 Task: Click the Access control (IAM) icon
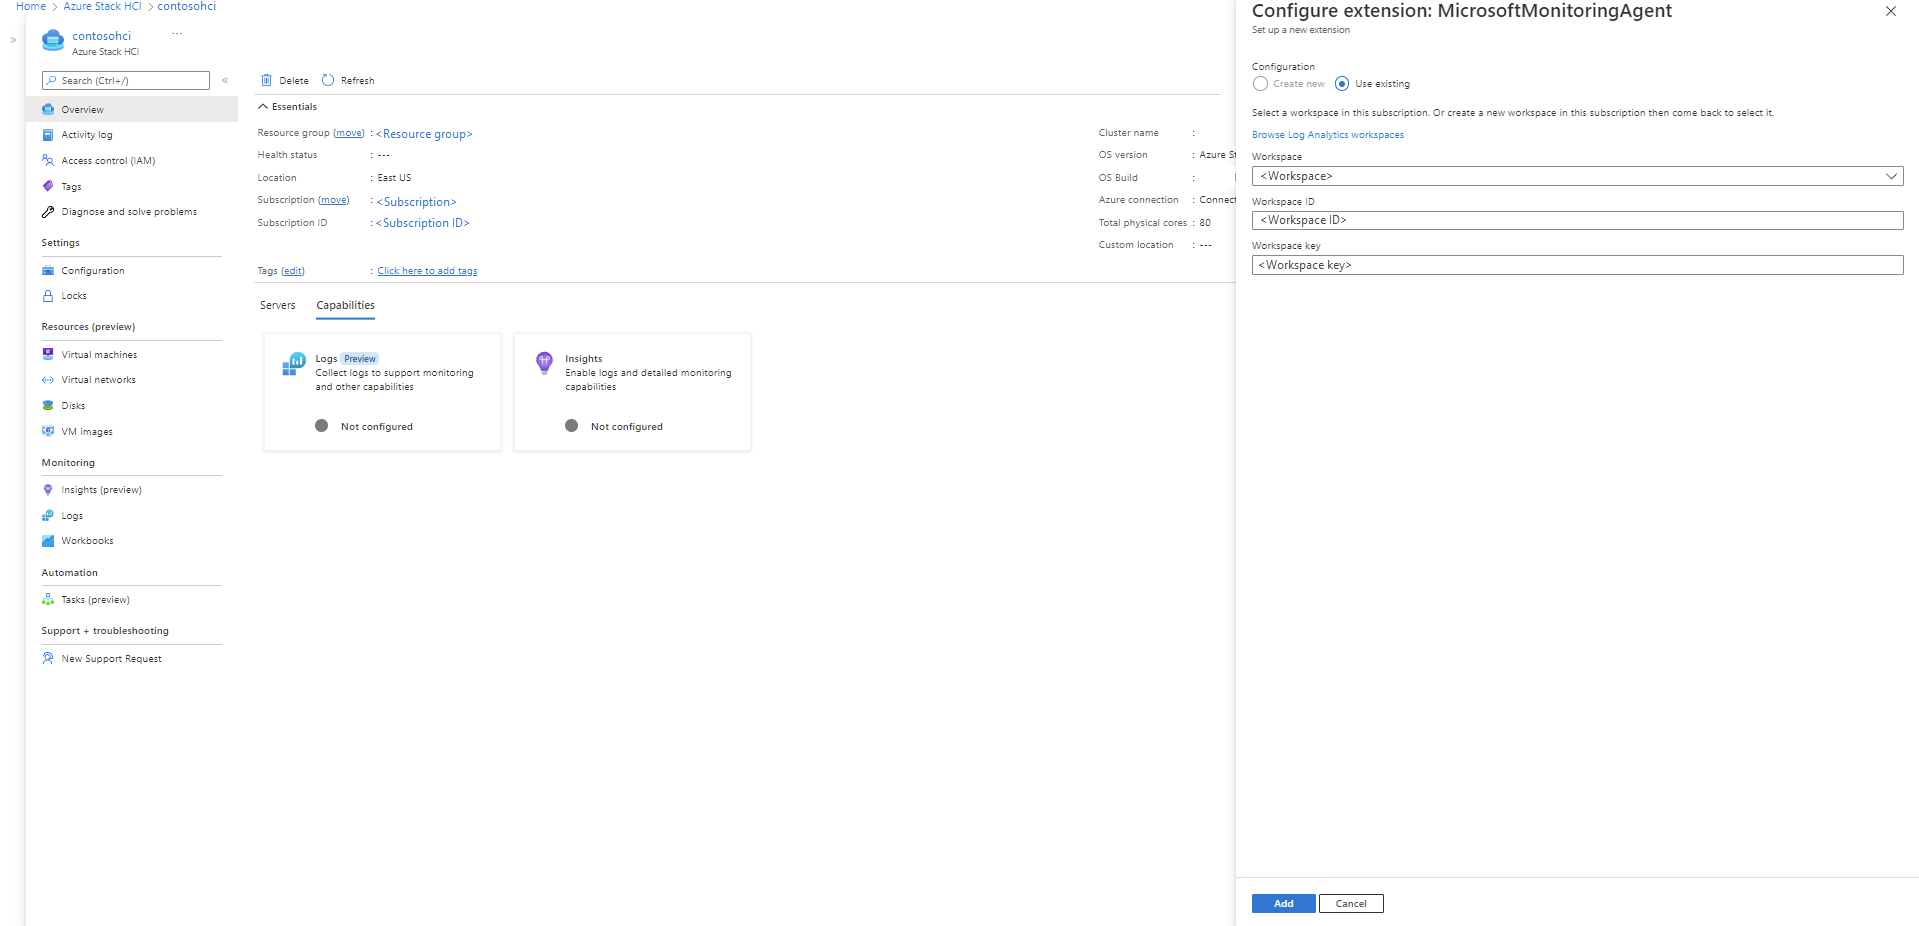click(48, 160)
